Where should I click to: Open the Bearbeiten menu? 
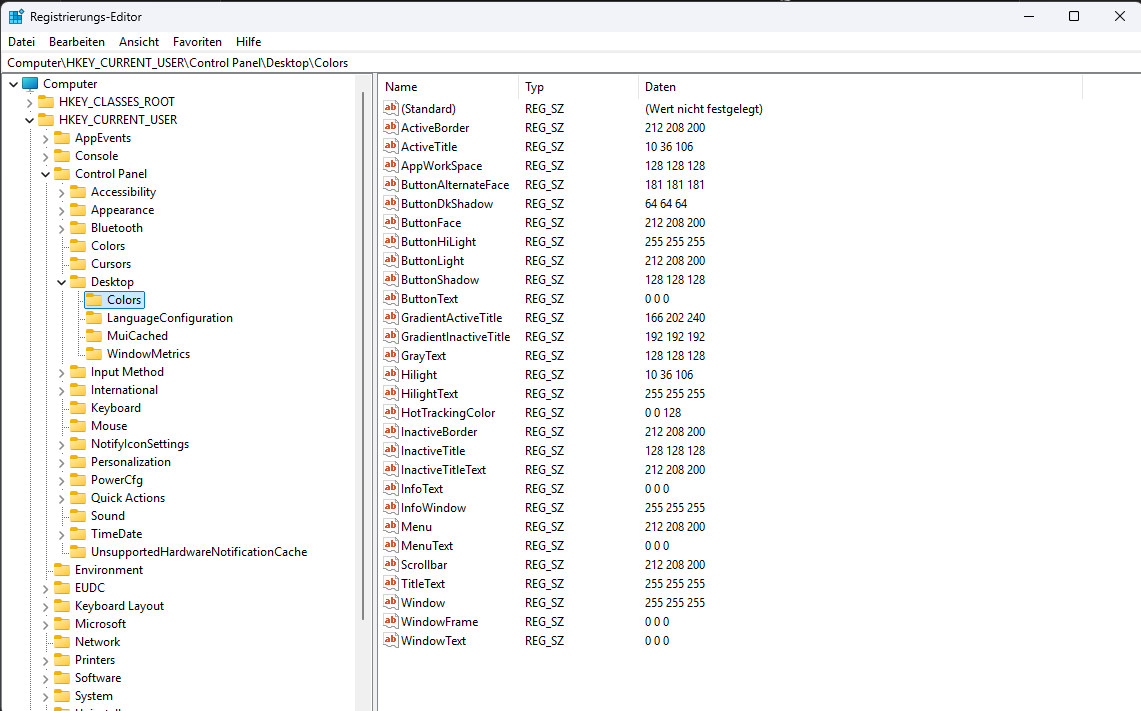point(76,41)
